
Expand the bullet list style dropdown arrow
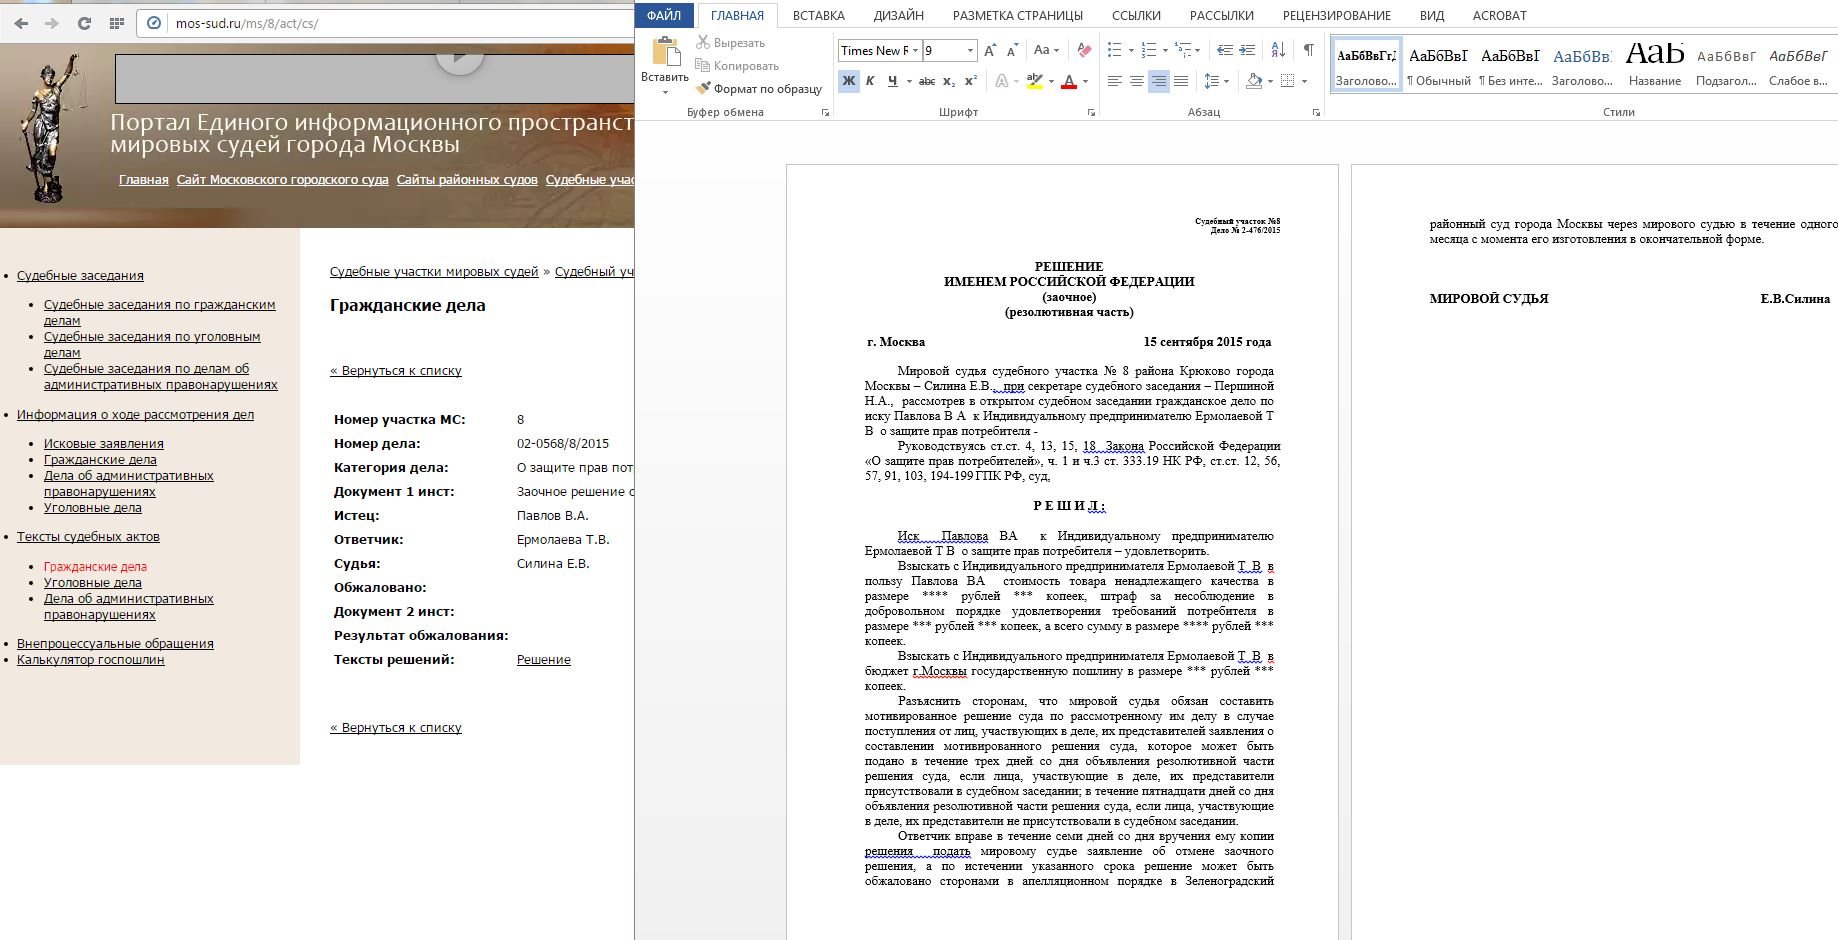(1131, 50)
